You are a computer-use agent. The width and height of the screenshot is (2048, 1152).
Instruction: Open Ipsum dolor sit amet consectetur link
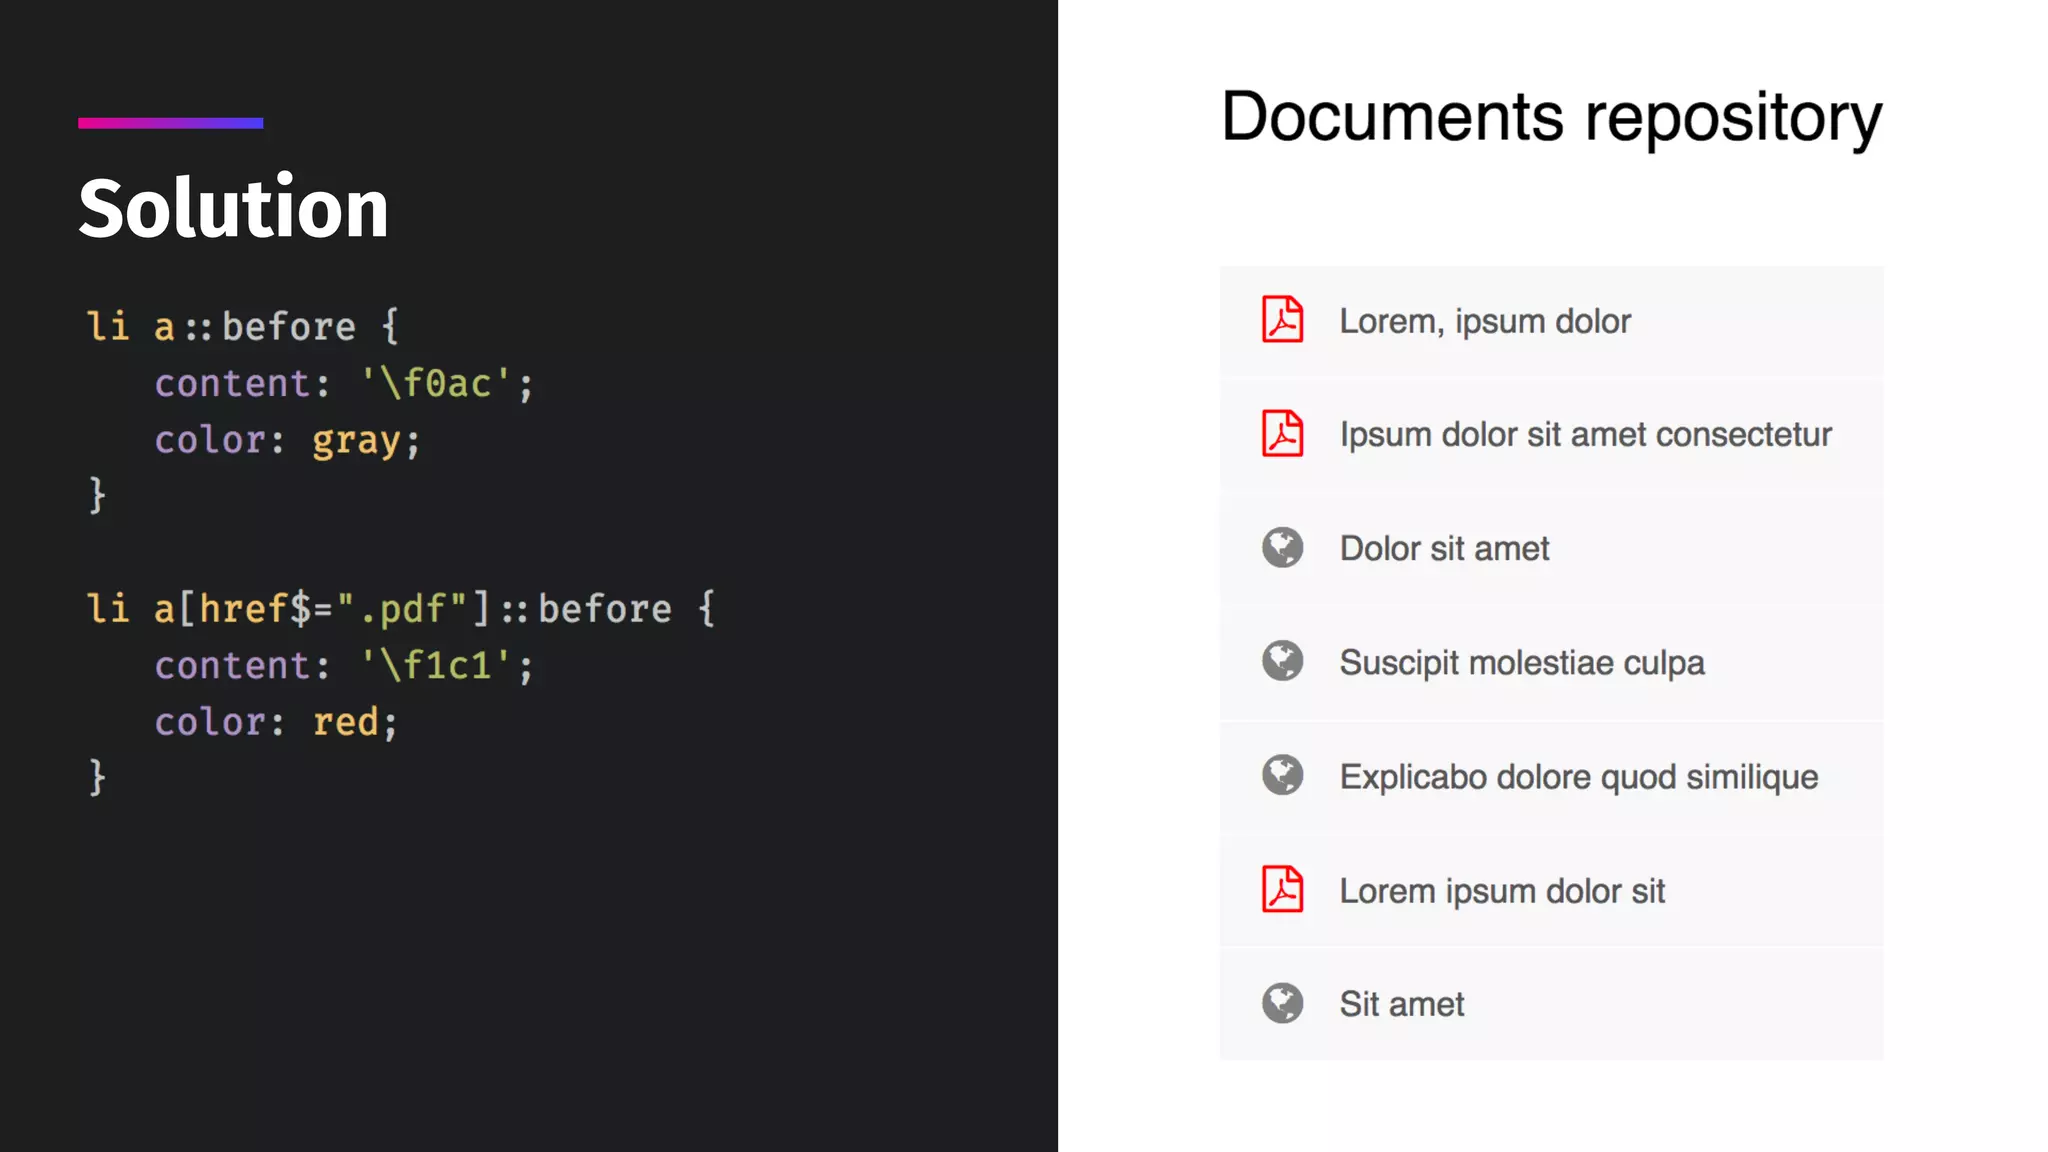(1585, 435)
